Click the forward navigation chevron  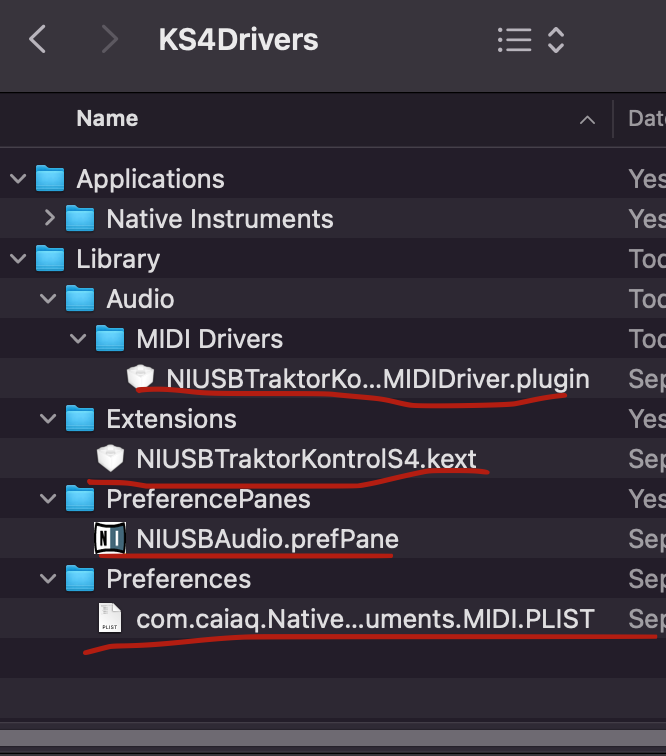pyautogui.click(x=109, y=40)
